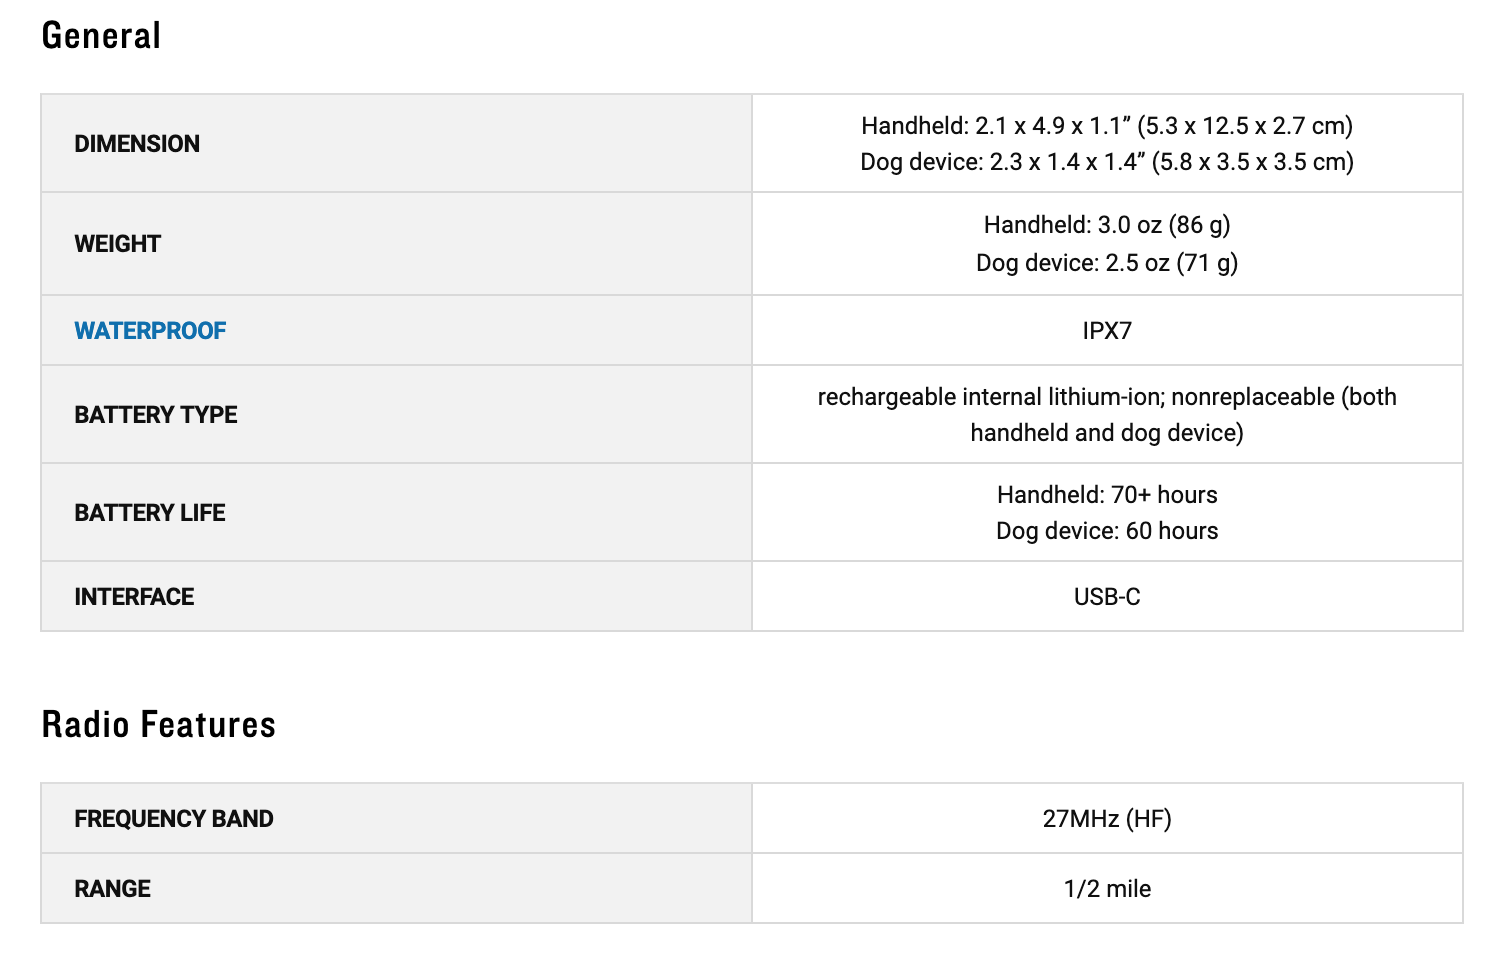Image resolution: width=1502 pixels, height=962 pixels.
Task: Select the WEIGHT row label
Action: (x=117, y=244)
